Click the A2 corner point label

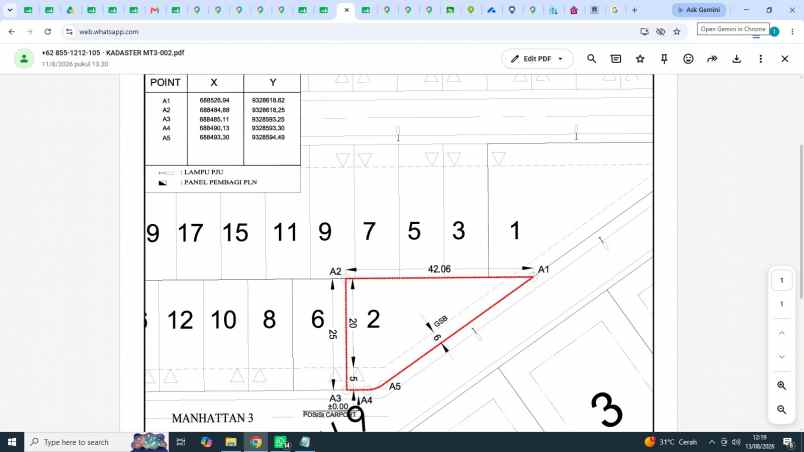335,272
